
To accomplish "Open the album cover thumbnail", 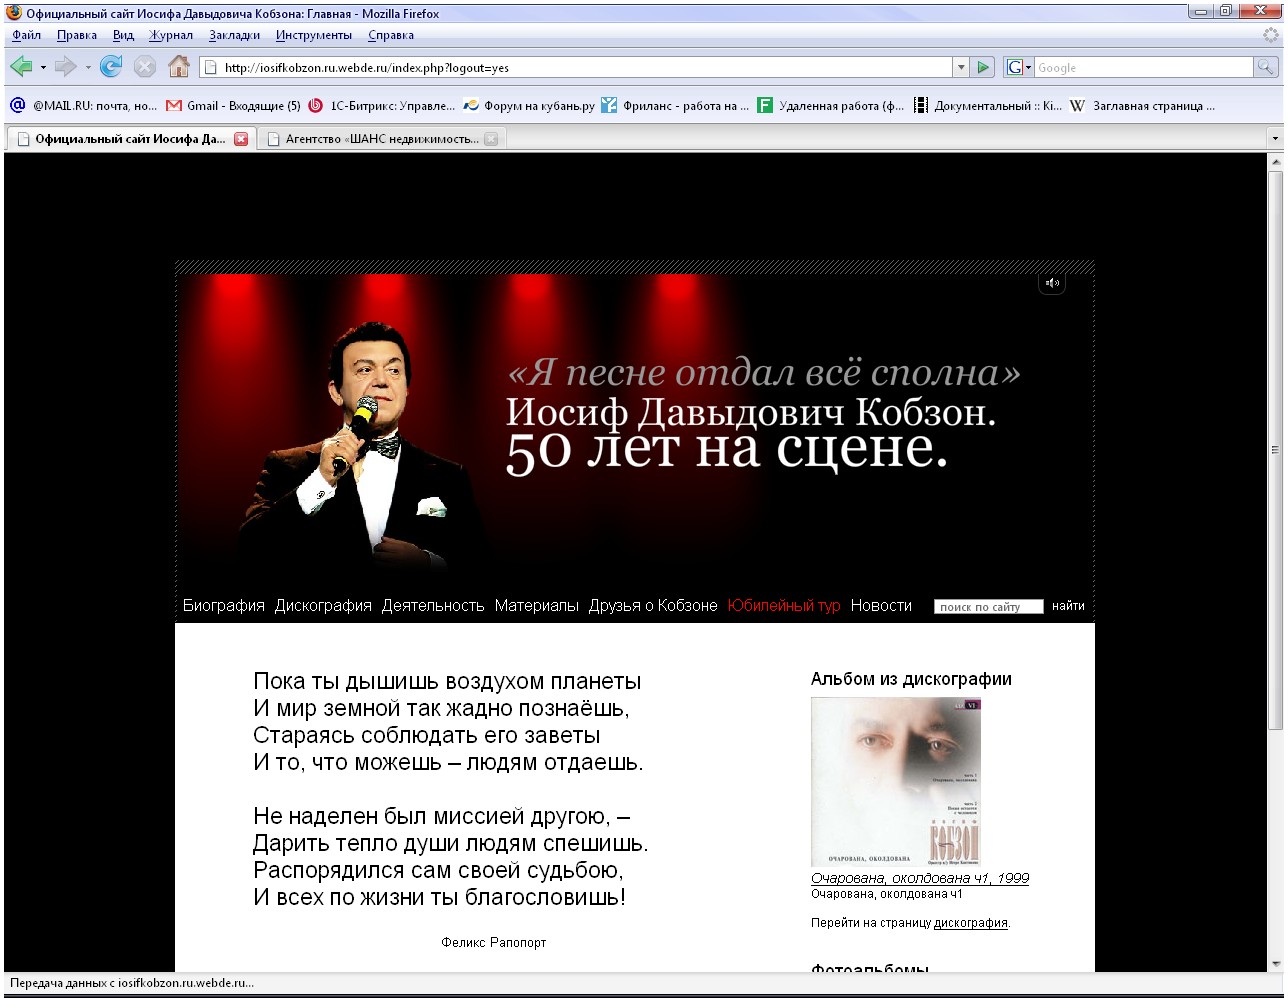I will click(895, 781).
